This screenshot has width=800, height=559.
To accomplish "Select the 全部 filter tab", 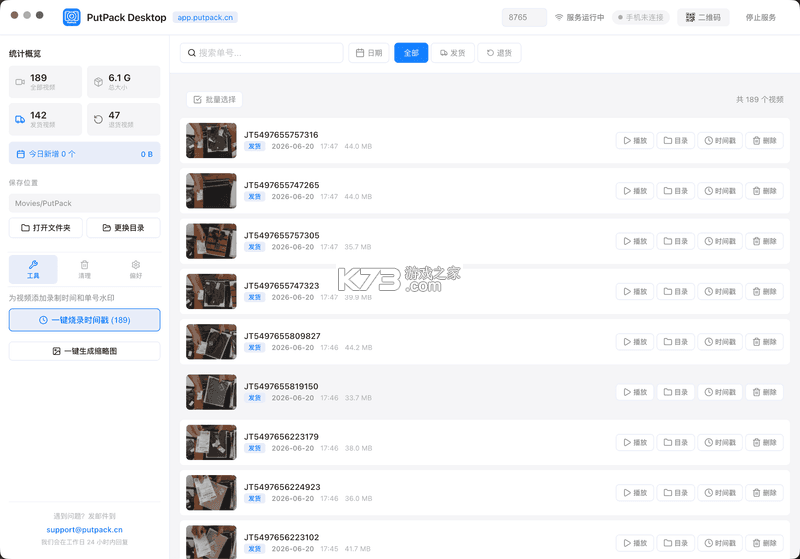I will 411,53.
